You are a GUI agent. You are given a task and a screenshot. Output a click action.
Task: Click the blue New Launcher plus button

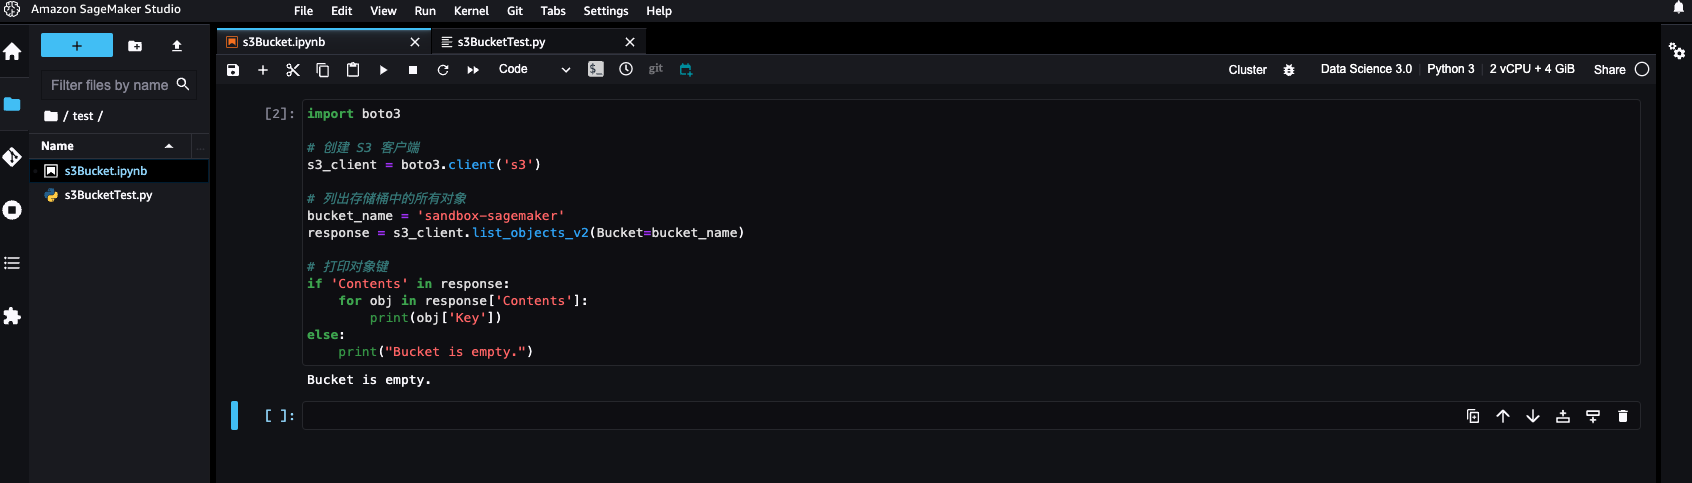click(77, 45)
